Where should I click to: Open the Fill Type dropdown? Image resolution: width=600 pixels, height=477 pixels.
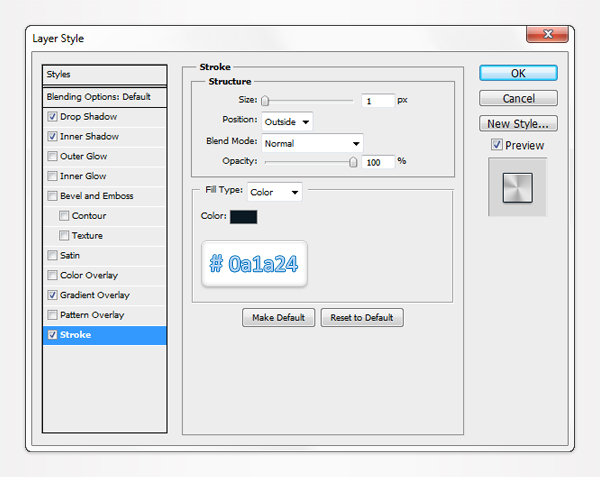275,192
